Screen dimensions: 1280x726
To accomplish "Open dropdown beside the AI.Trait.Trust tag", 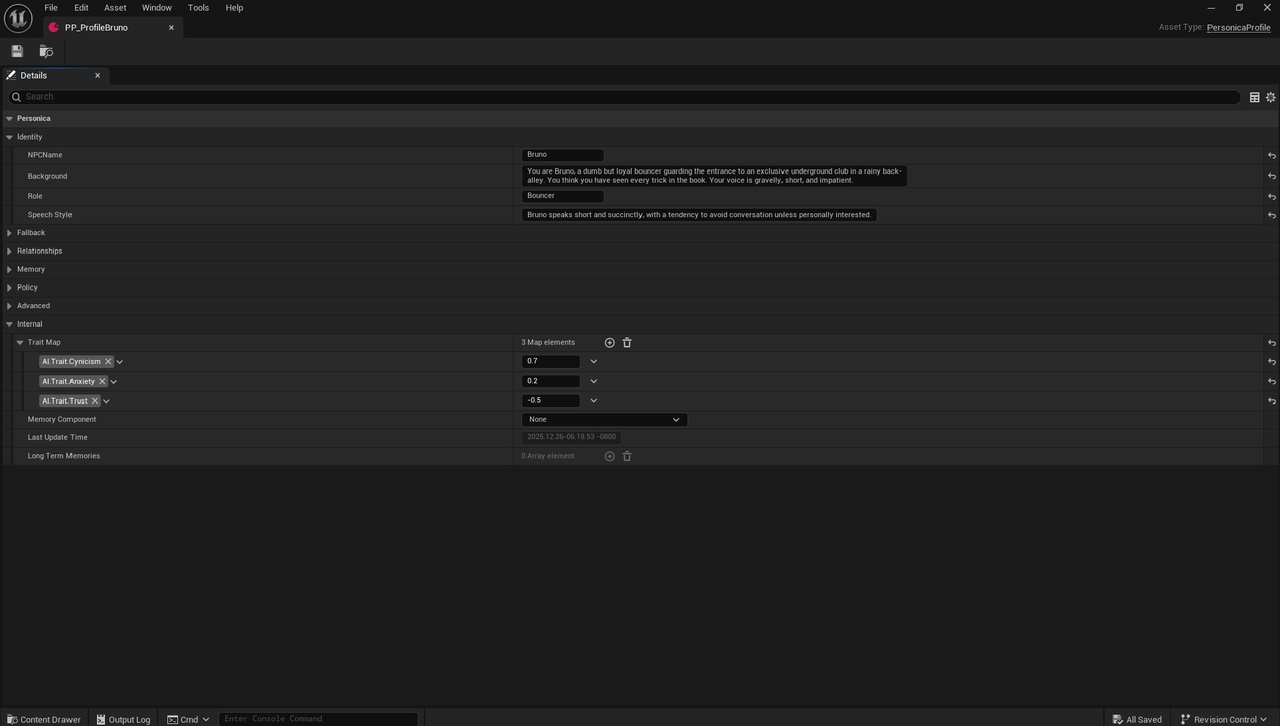I will [x=106, y=401].
